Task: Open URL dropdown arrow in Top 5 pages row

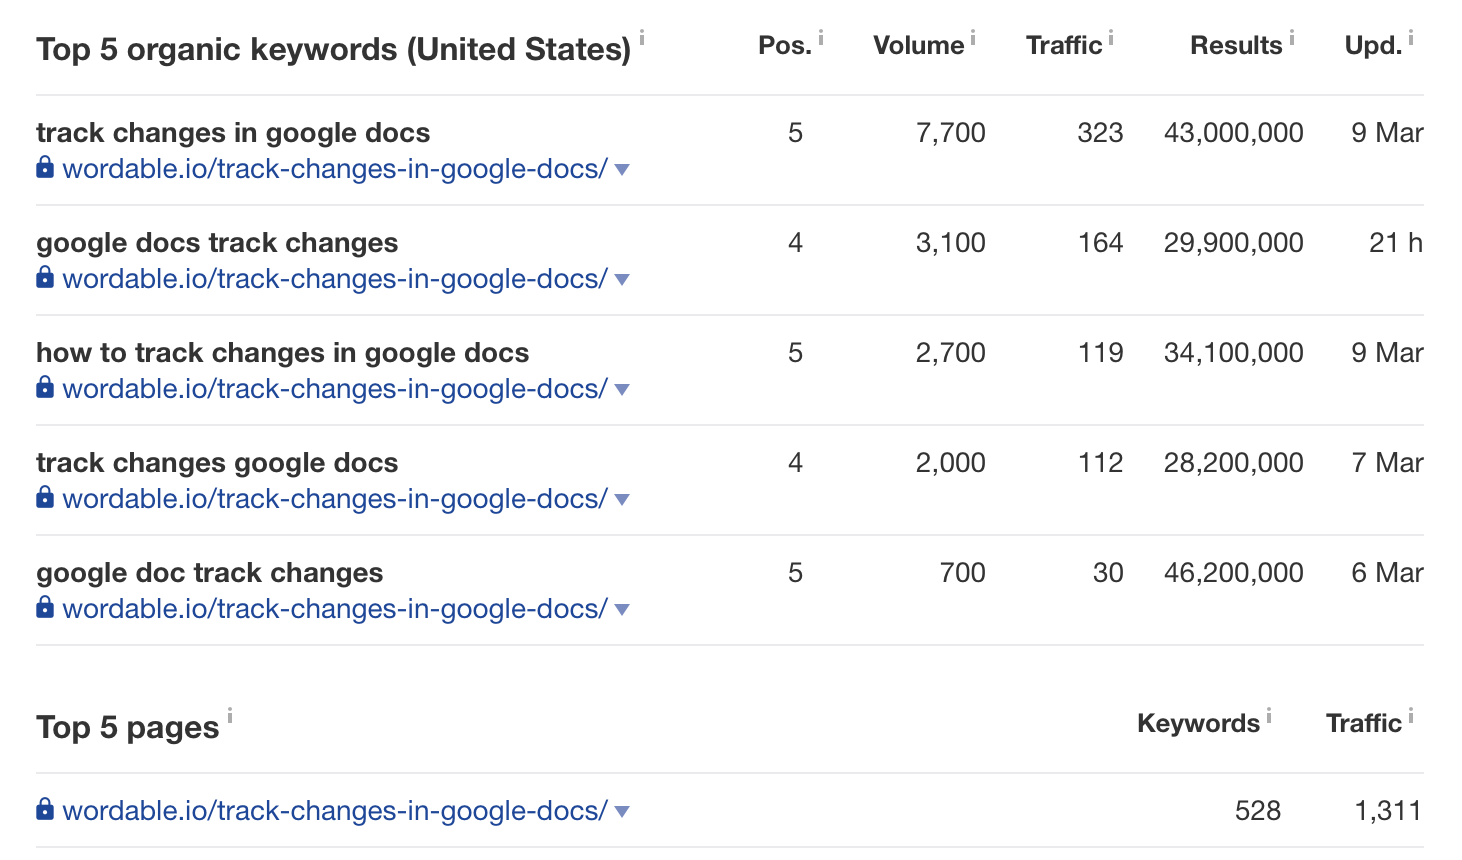Action: 622,812
